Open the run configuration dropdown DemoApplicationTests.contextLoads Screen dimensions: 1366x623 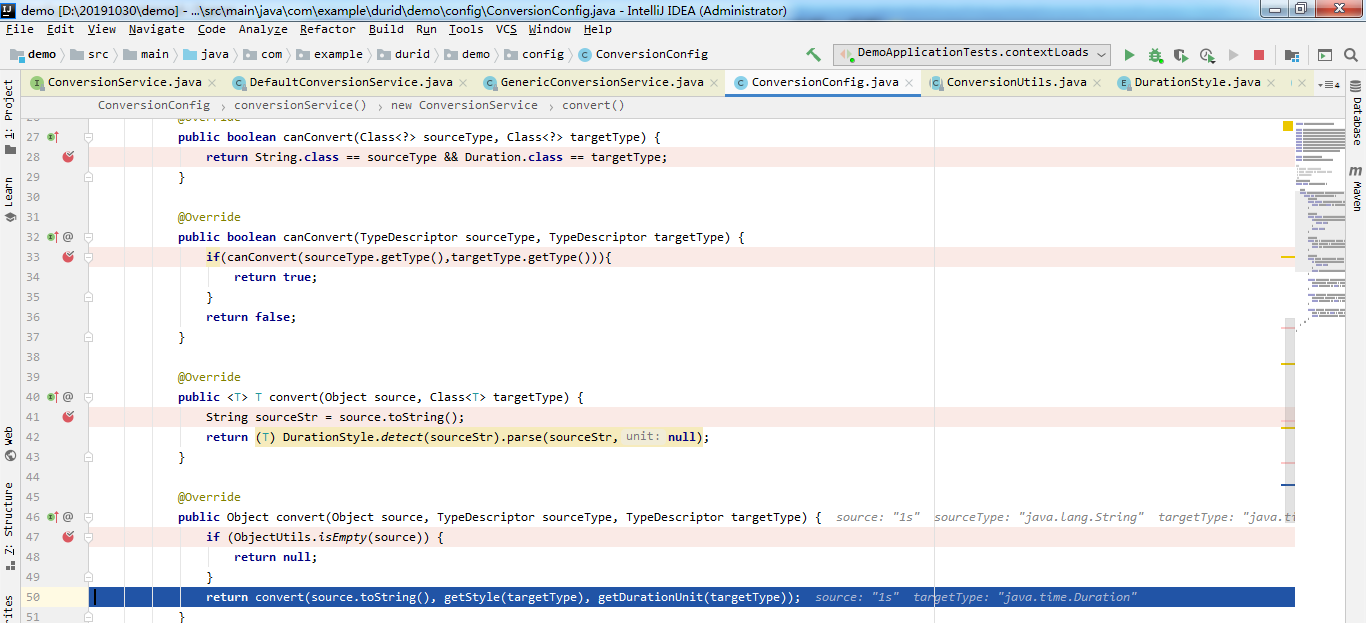(972, 54)
